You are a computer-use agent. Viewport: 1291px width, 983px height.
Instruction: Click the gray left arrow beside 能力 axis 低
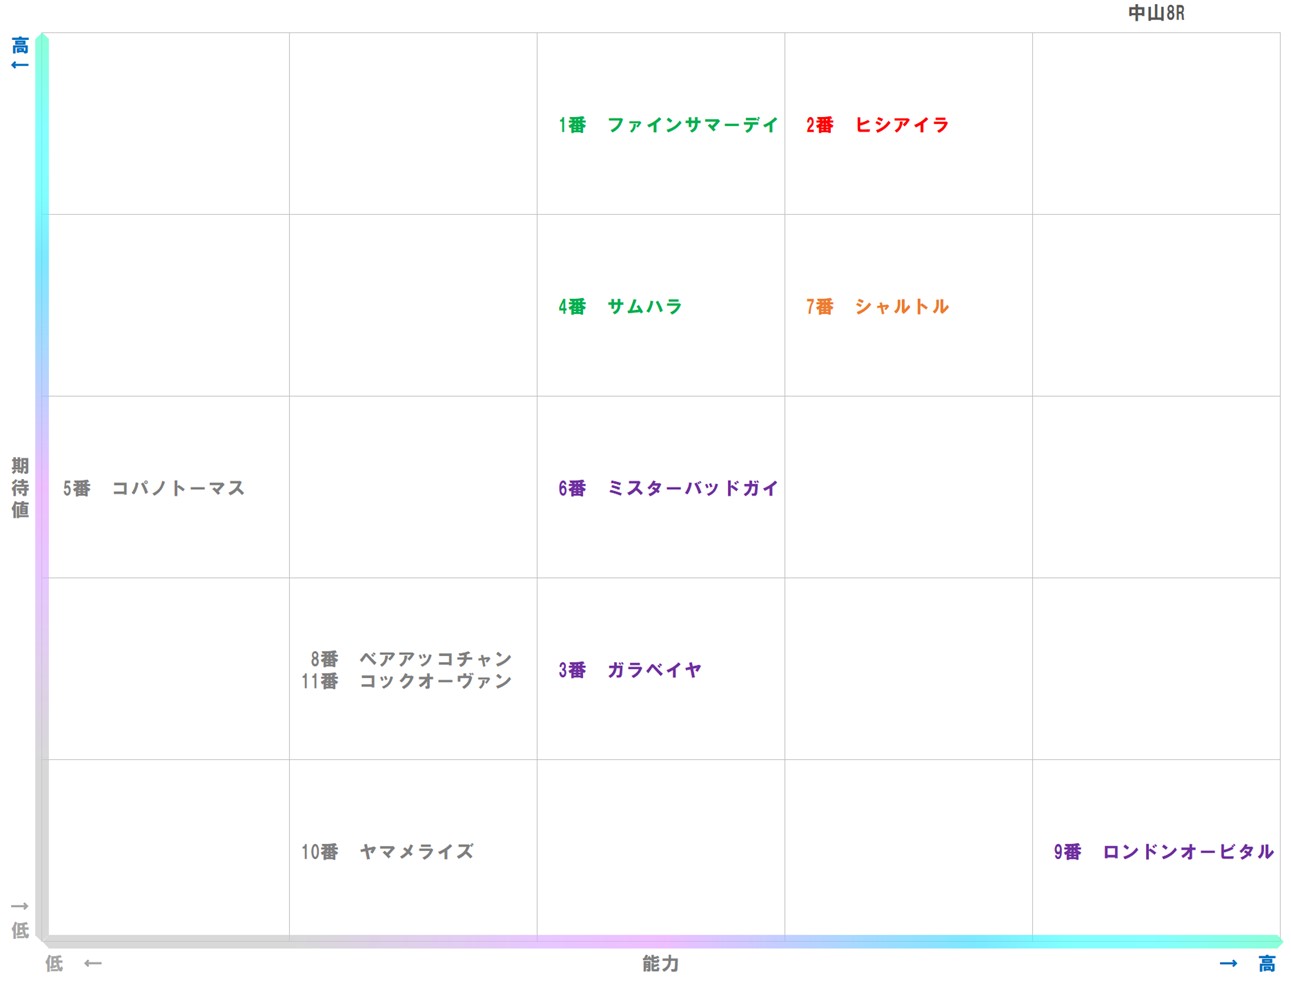(x=93, y=964)
